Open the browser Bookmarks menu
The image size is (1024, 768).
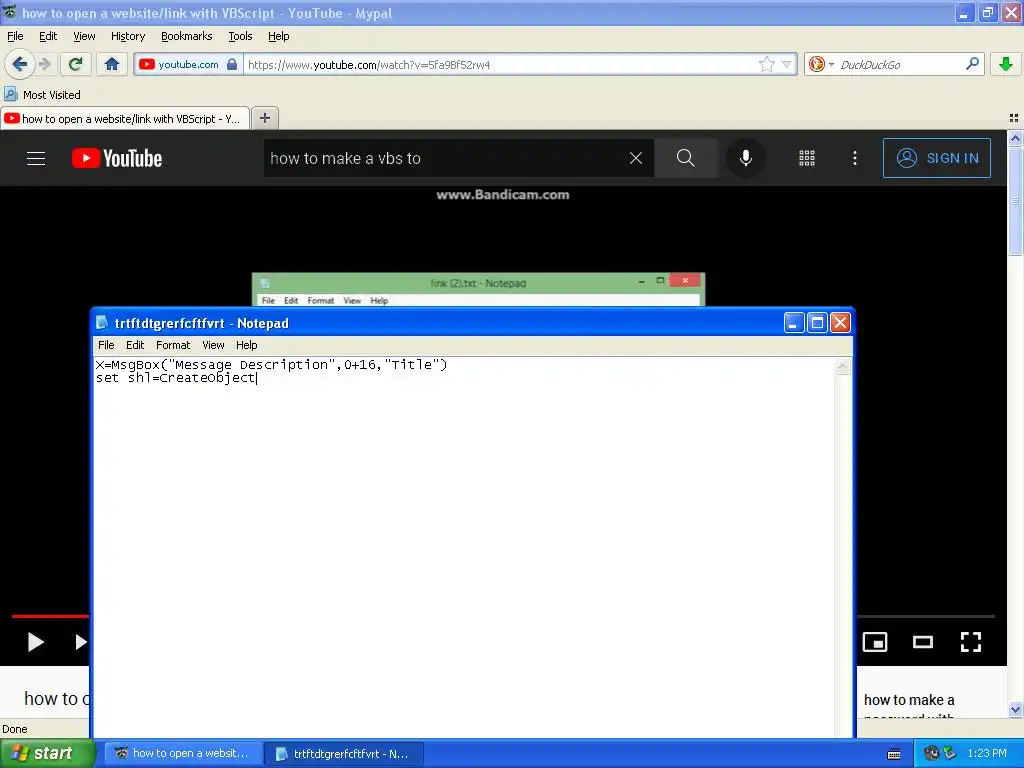coord(186,36)
